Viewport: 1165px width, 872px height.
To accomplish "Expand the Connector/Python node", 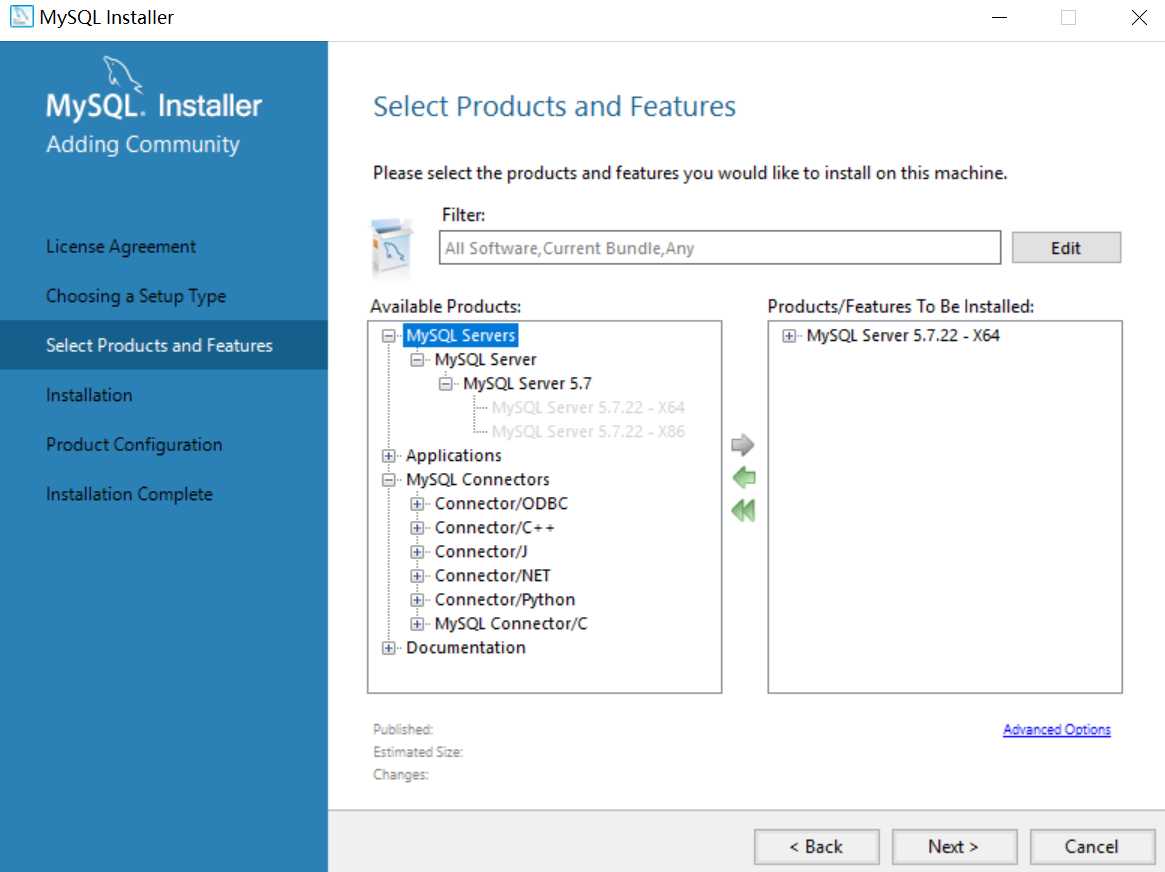I will coord(417,599).
